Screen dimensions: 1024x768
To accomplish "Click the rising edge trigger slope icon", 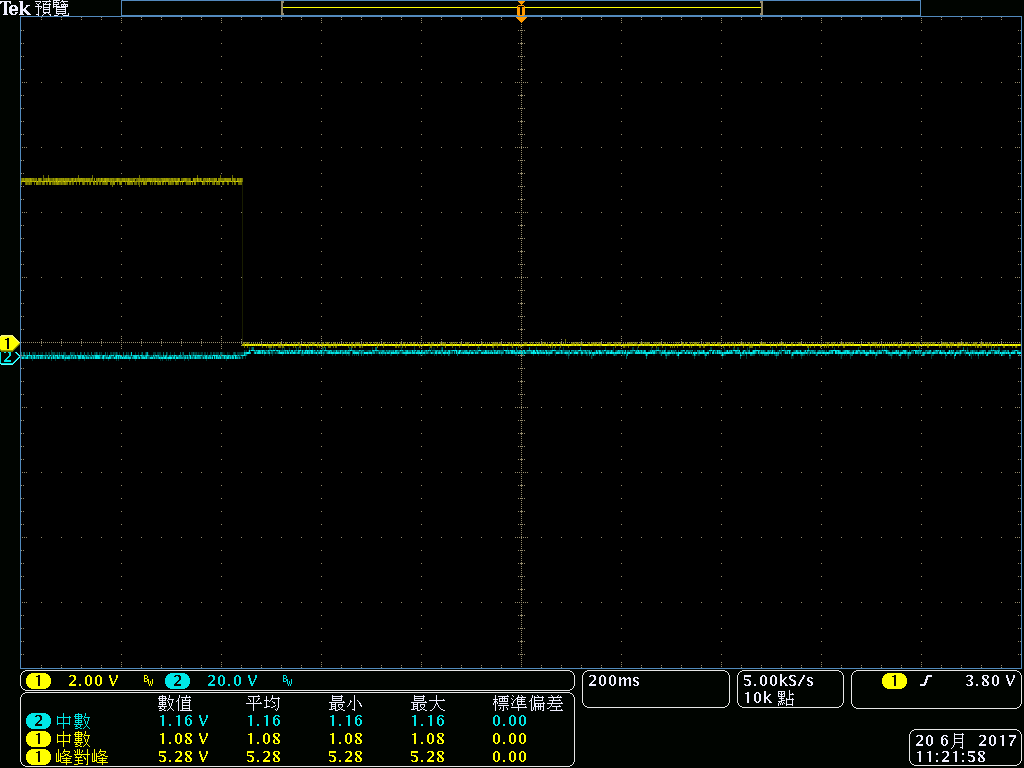I will point(925,681).
